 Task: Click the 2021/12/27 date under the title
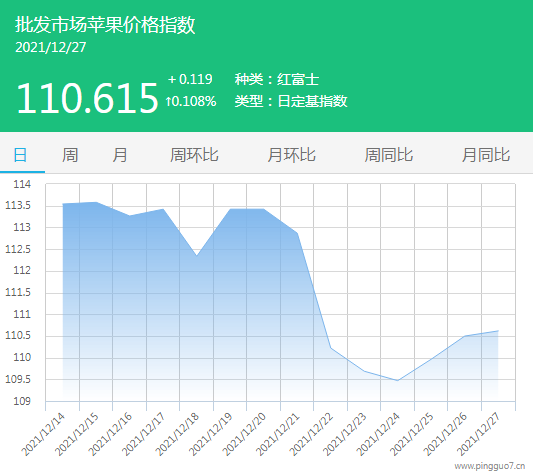51,47
